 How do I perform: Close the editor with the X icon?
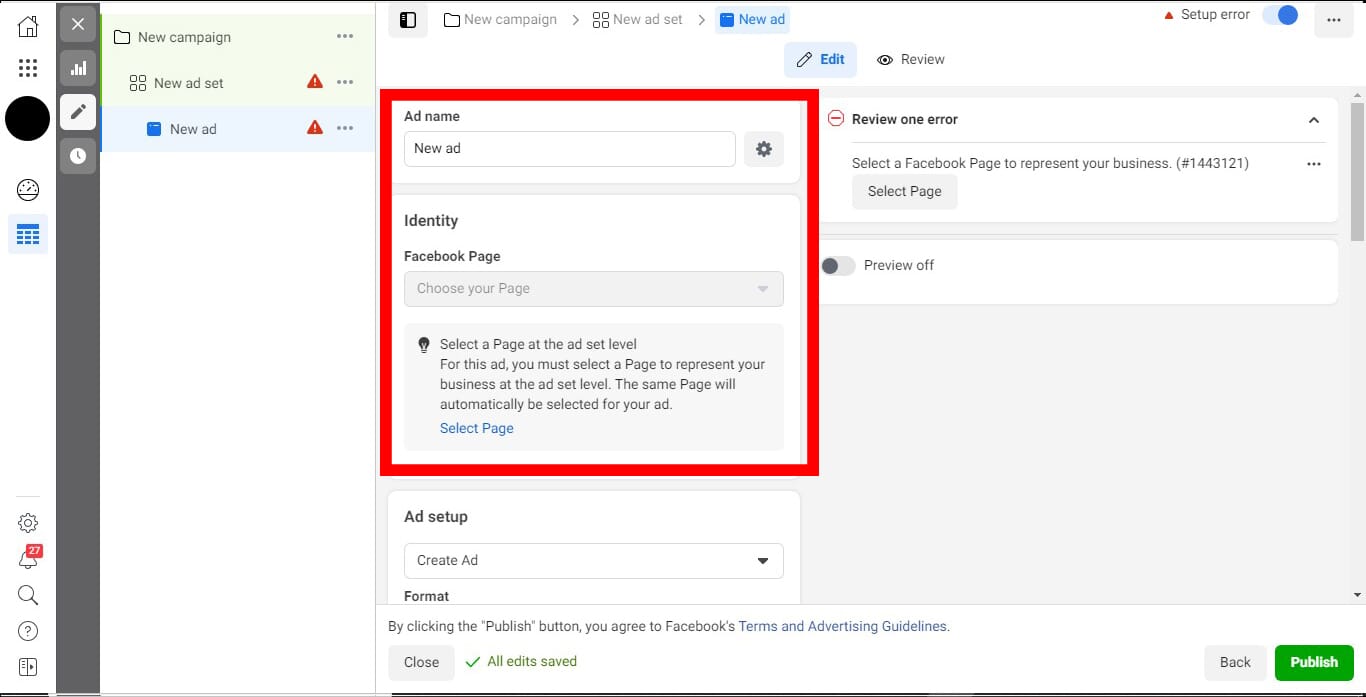pyautogui.click(x=78, y=24)
